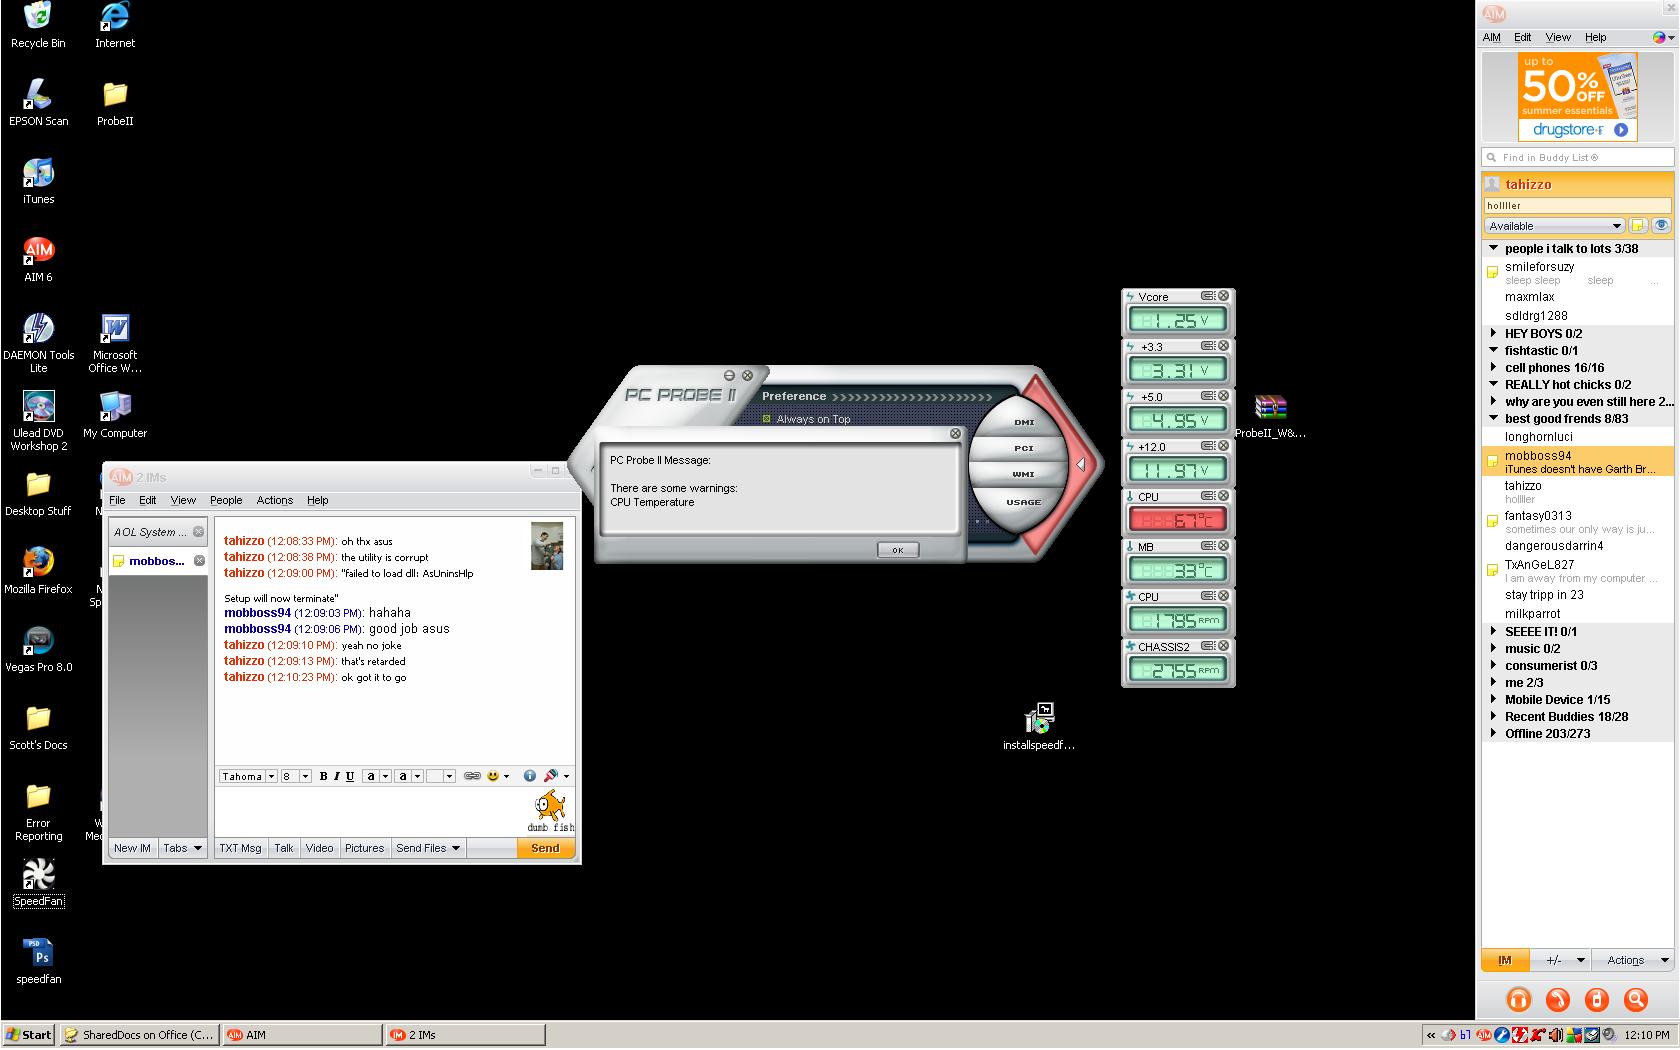Open the +/- buddy dropdown
The height and width of the screenshot is (1050, 1680).
pos(1561,960)
